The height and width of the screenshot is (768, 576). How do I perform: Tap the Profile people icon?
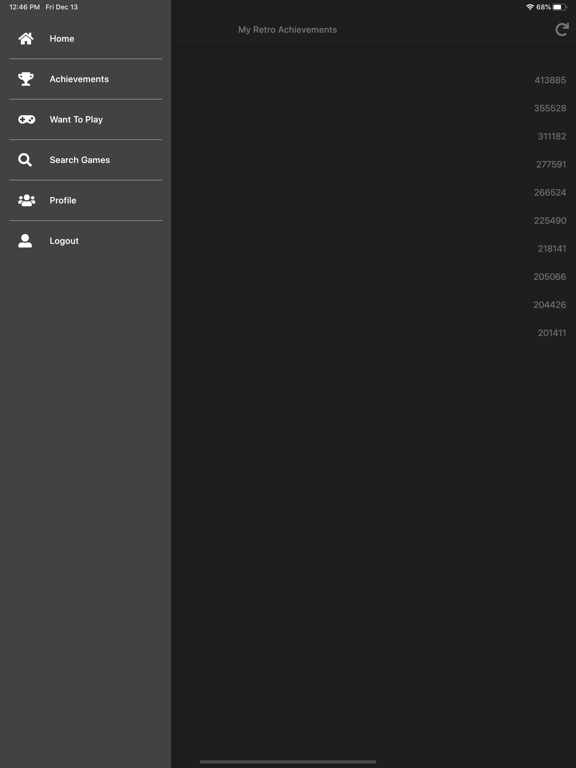[x=26, y=200]
